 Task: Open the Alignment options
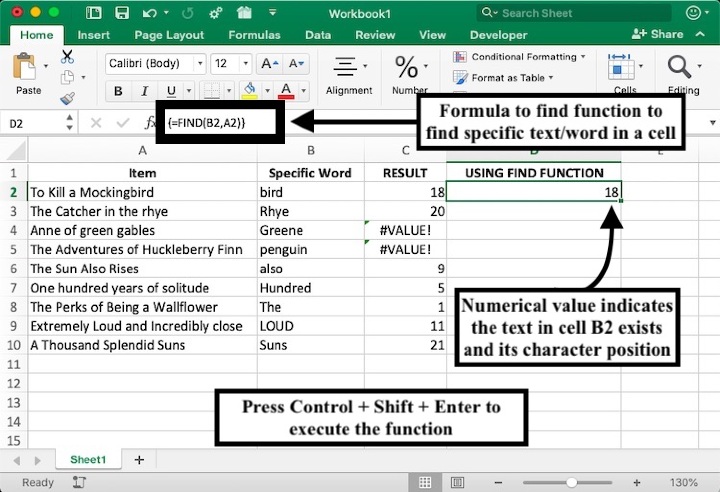[x=349, y=75]
